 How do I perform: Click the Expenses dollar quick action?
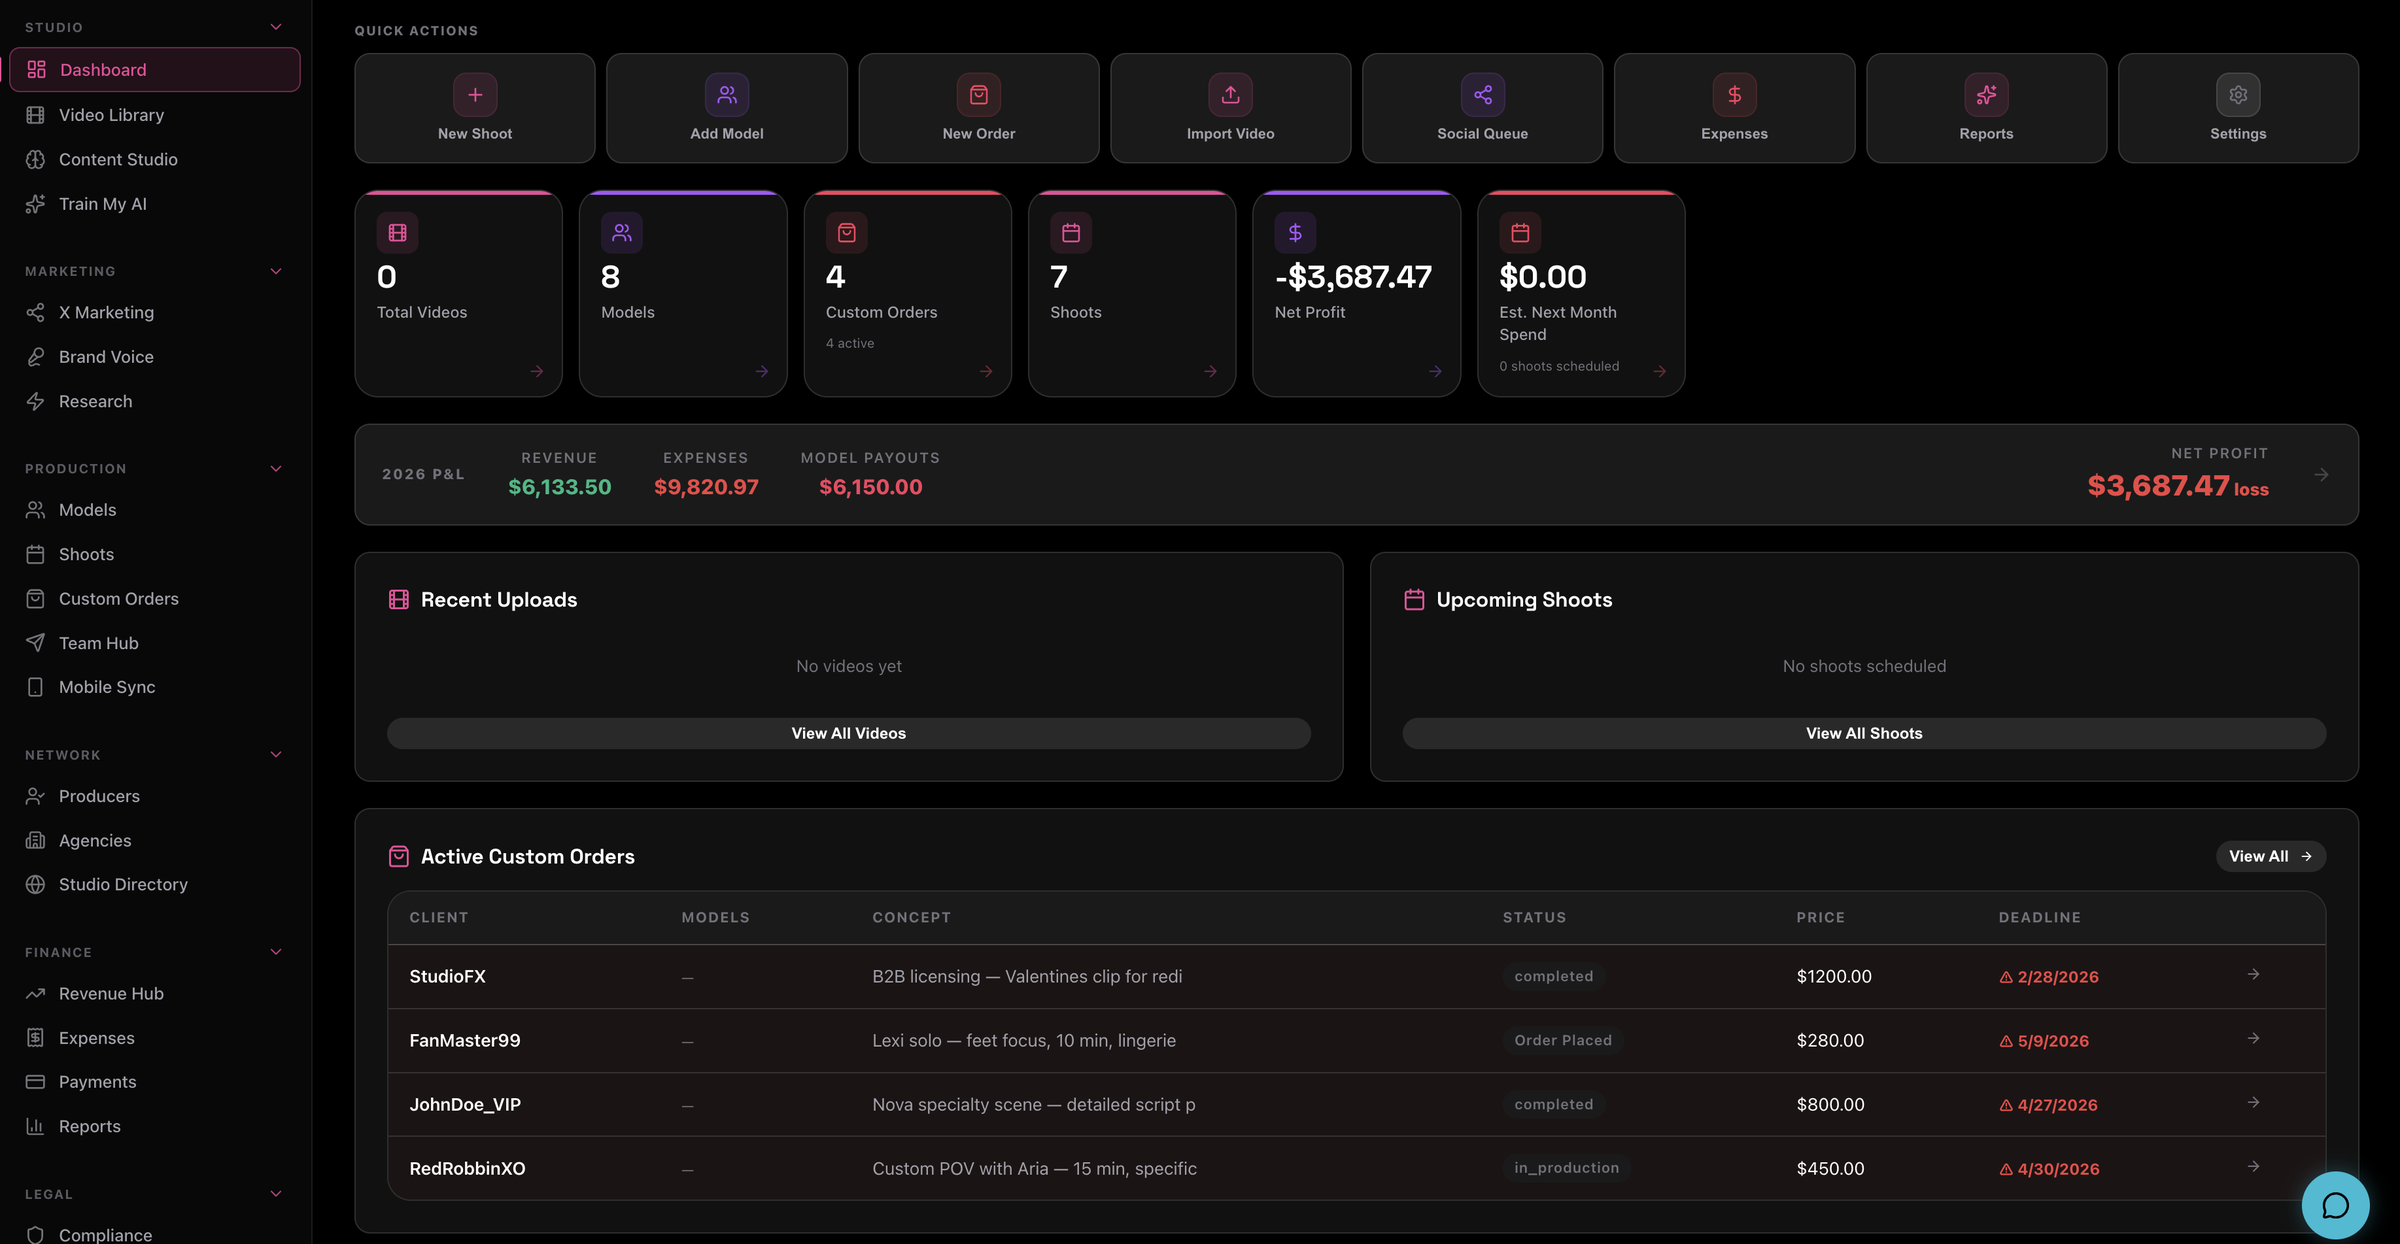point(1734,108)
